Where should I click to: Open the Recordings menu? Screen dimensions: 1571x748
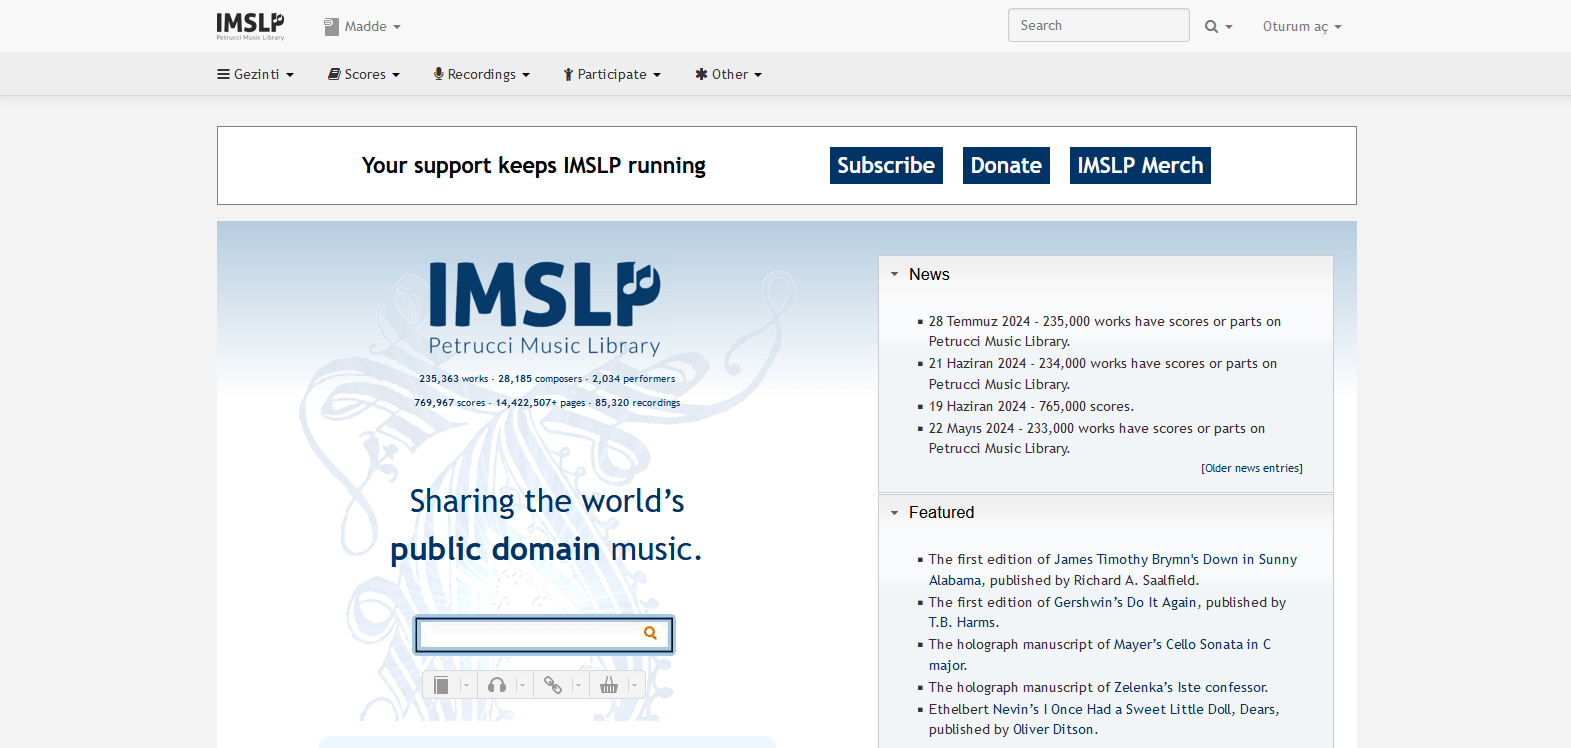click(481, 74)
